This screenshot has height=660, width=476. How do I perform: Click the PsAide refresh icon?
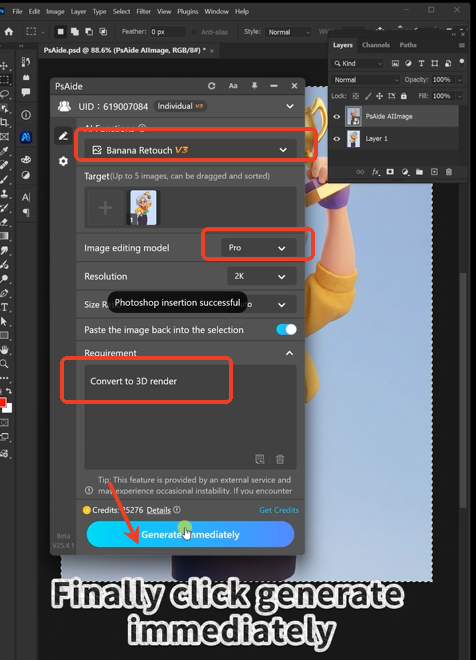[x=211, y=86]
